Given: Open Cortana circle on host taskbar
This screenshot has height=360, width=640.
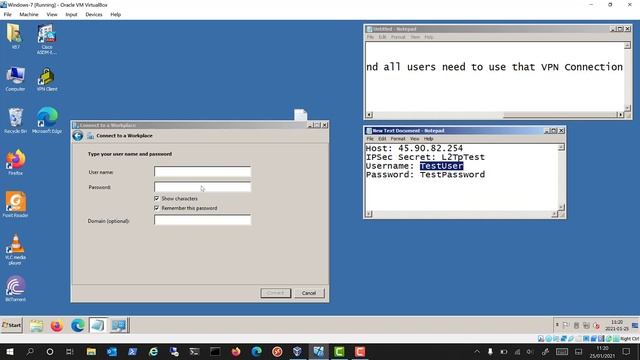Looking at the screenshot, I should click(x=50, y=351).
